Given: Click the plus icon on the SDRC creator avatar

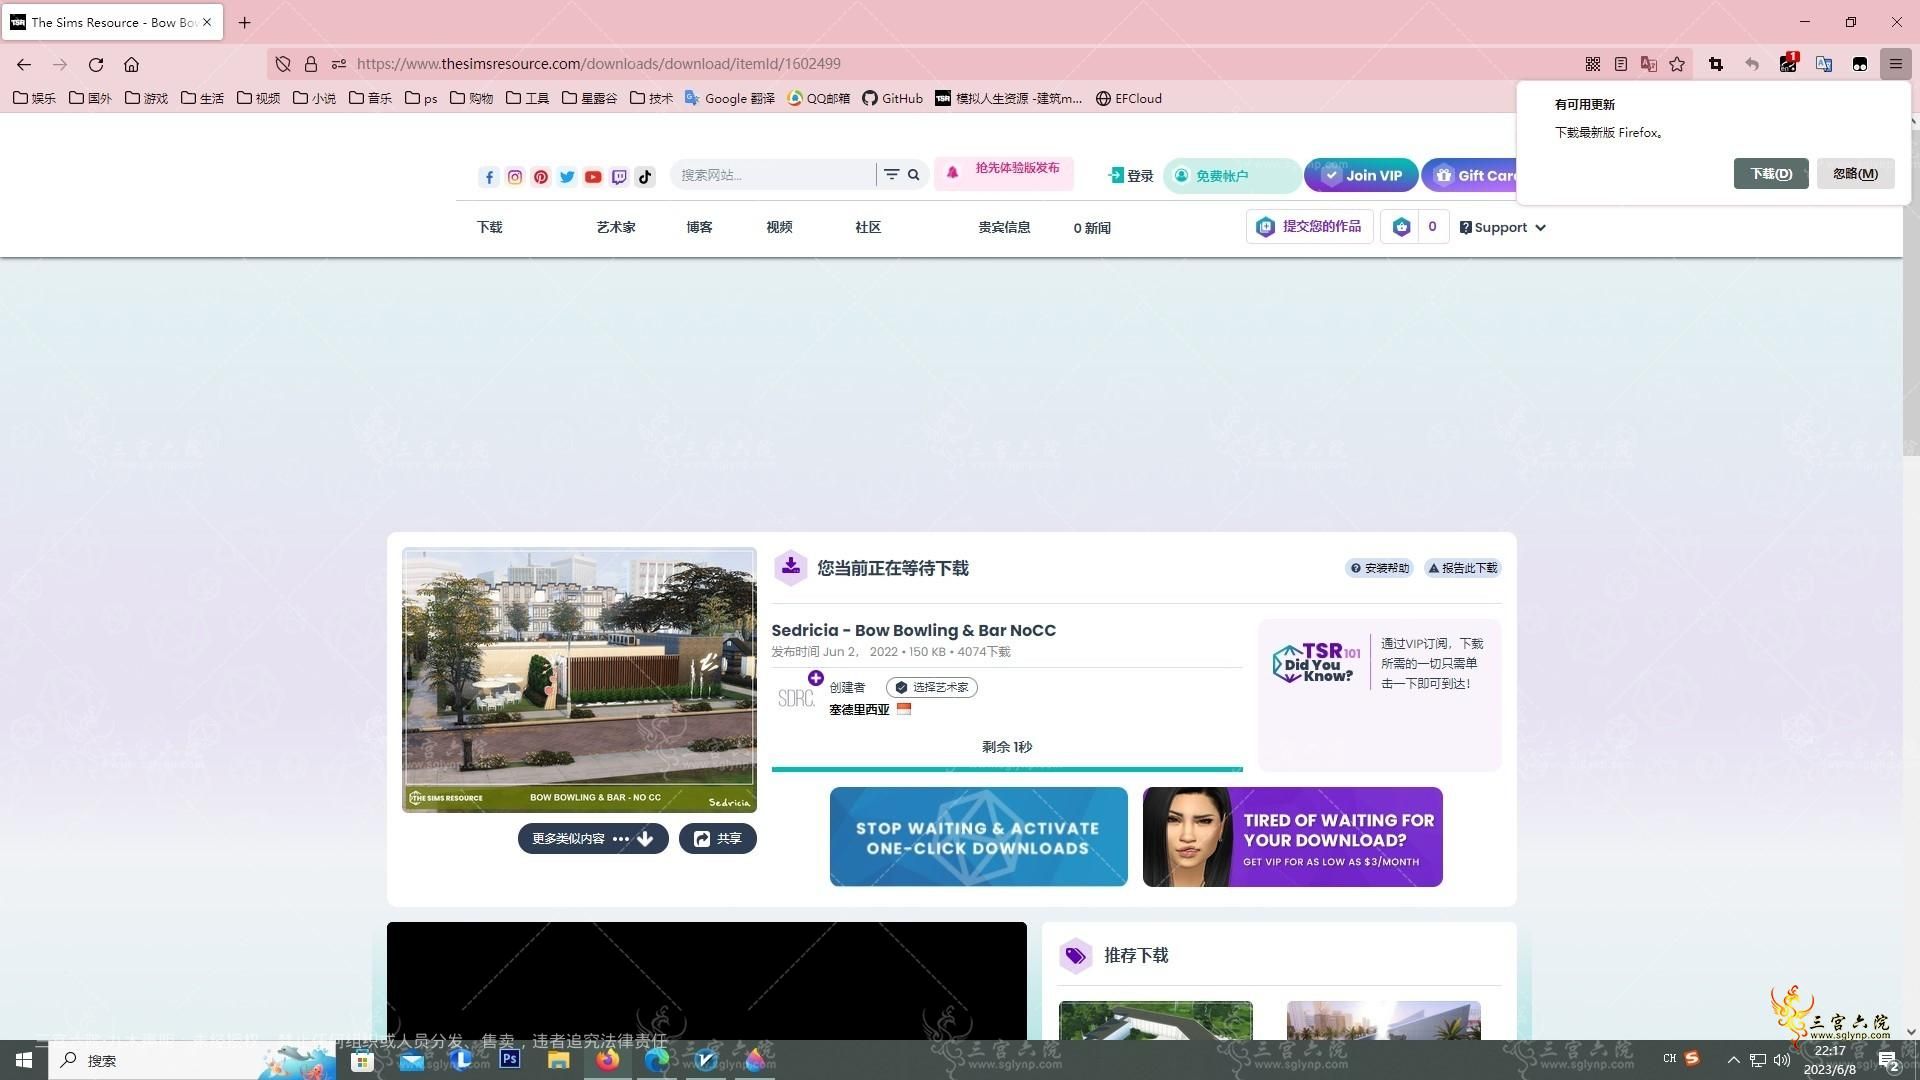Looking at the screenshot, I should coord(816,678).
